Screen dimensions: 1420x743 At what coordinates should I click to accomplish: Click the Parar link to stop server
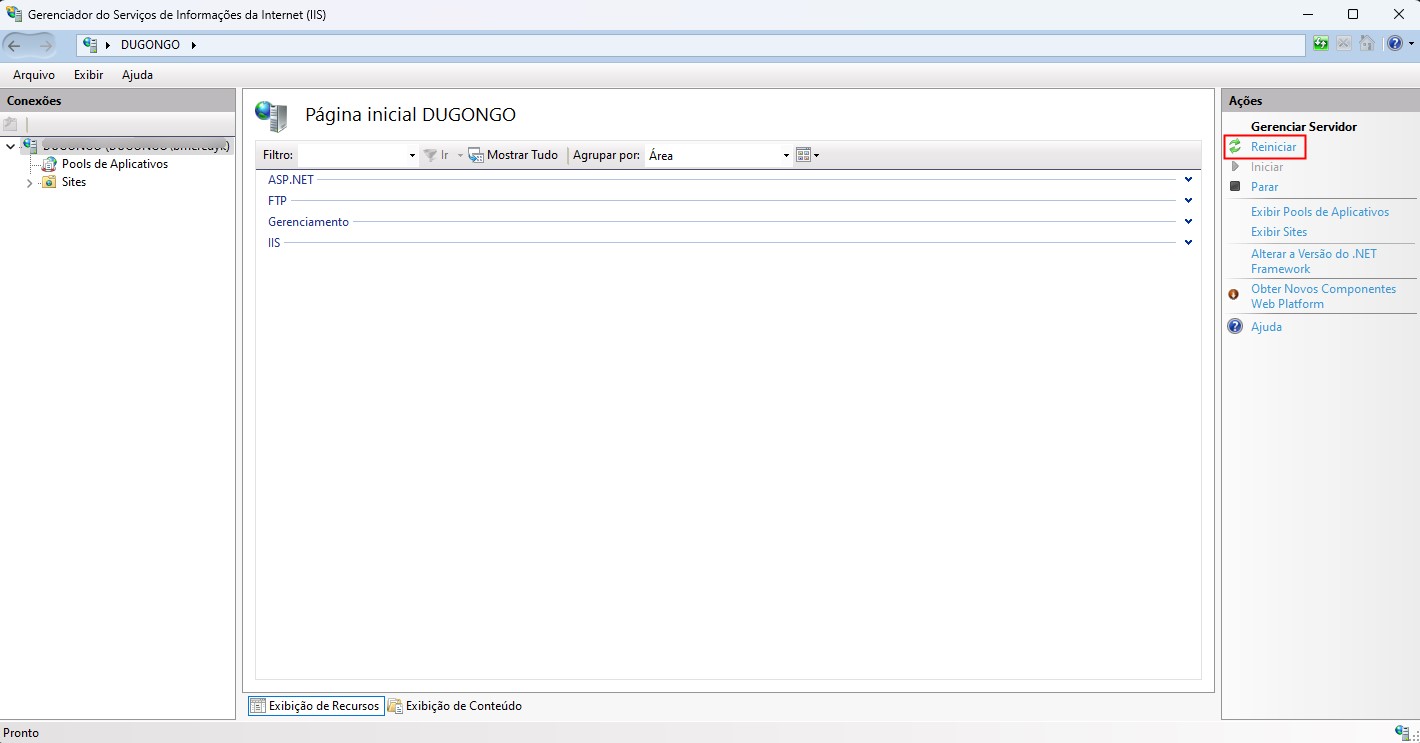(x=1264, y=187)
